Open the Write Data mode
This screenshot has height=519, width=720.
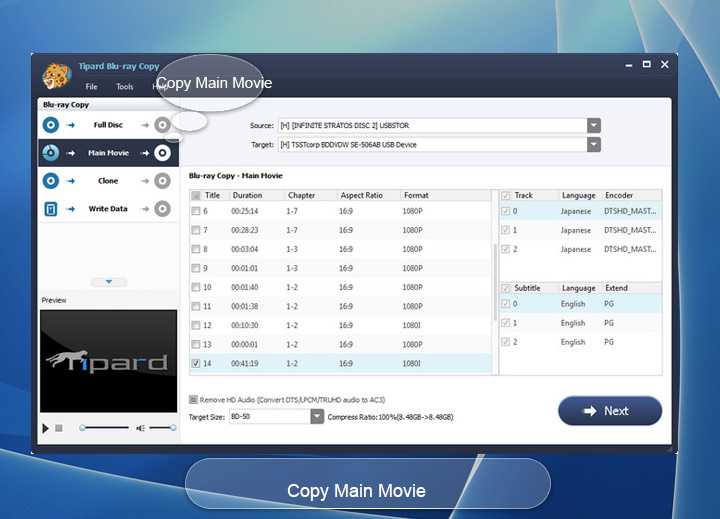(x=108, y=209)
